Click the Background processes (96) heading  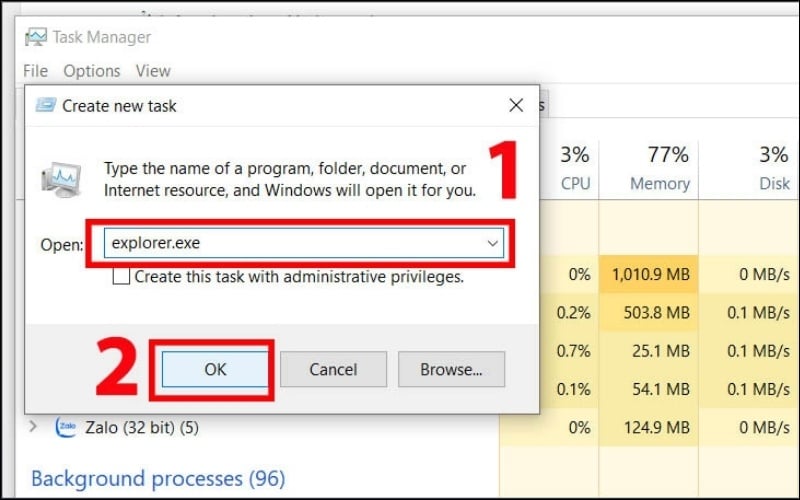(x=158, y=479)
